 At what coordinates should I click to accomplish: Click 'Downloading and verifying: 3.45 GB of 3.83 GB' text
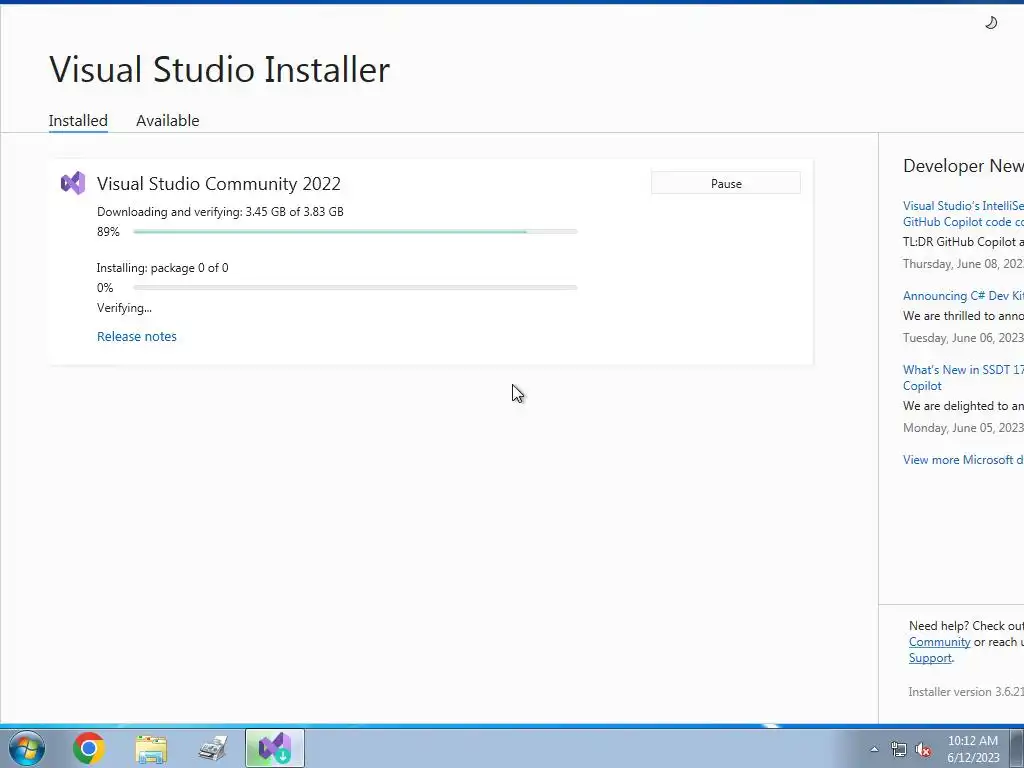pyautogui.click(x=220, y=212)
